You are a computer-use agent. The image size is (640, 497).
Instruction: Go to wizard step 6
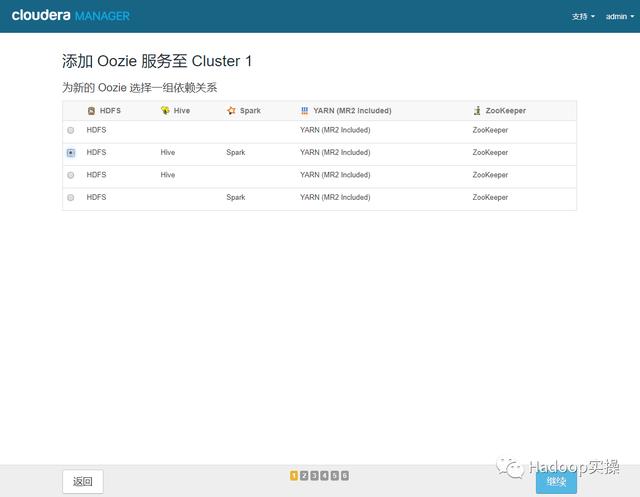point(345,475)
